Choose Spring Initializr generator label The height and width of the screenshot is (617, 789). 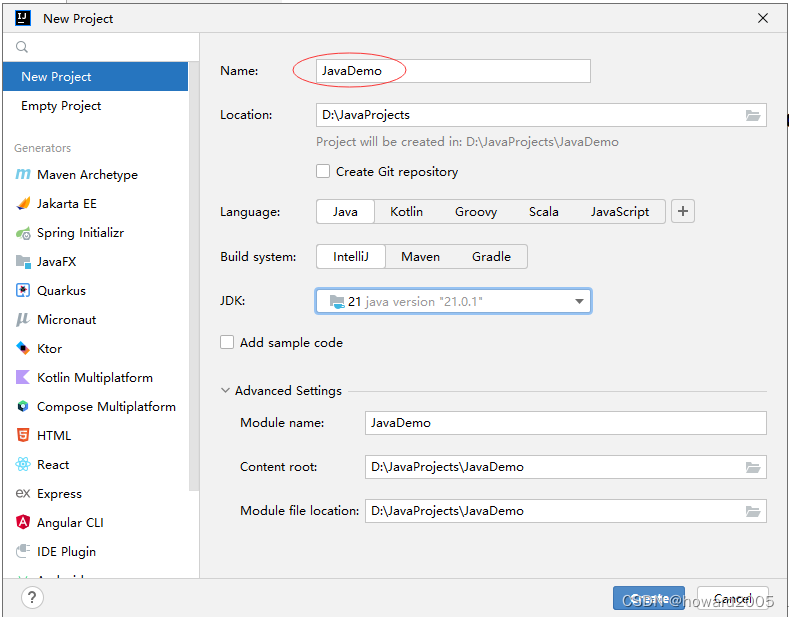81,233
